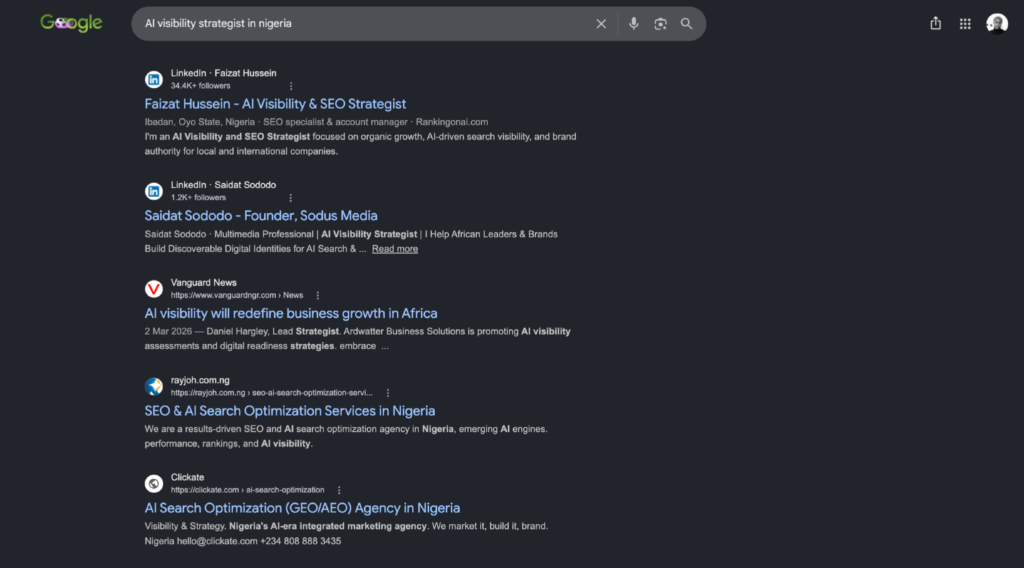Click the Vanguard News favicon
Image resolution: width=1024 pixels, height=568 pixels.
(x=153, y=289)
